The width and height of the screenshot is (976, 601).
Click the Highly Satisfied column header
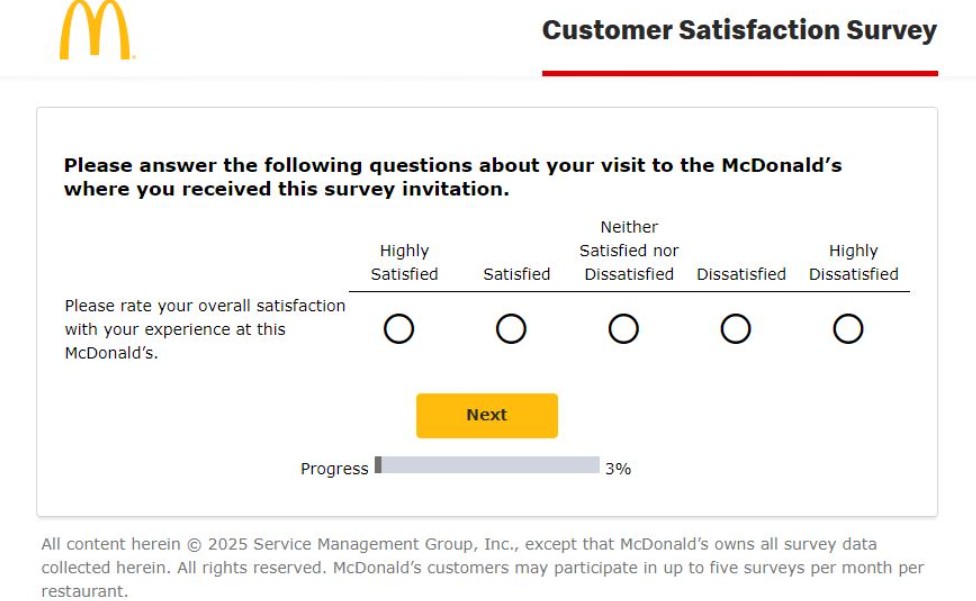(x=403, y=262)
